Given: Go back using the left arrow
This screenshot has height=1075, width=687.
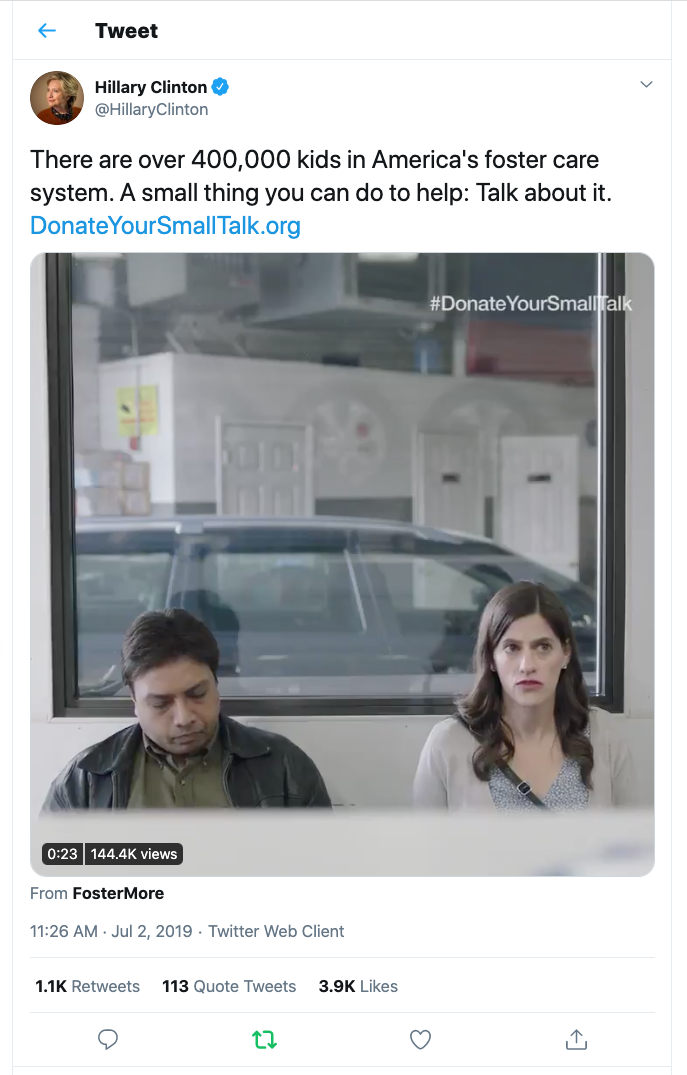Looking at the screenshot, I should (47, 31).
